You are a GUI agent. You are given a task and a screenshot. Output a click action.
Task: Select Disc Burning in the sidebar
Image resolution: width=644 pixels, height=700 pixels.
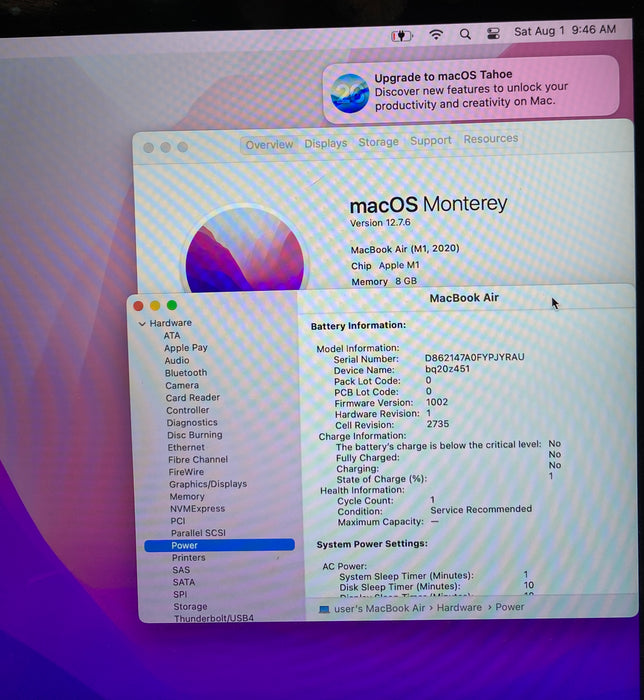pyautogui.click(x=195, y=435)
